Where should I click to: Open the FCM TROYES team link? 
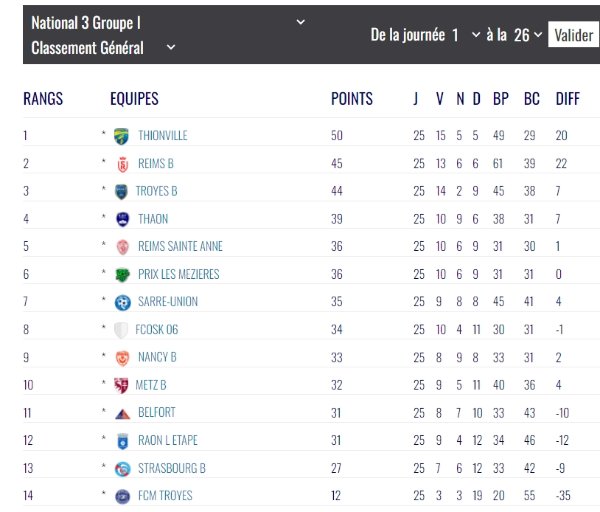click(x=166, y=495)
